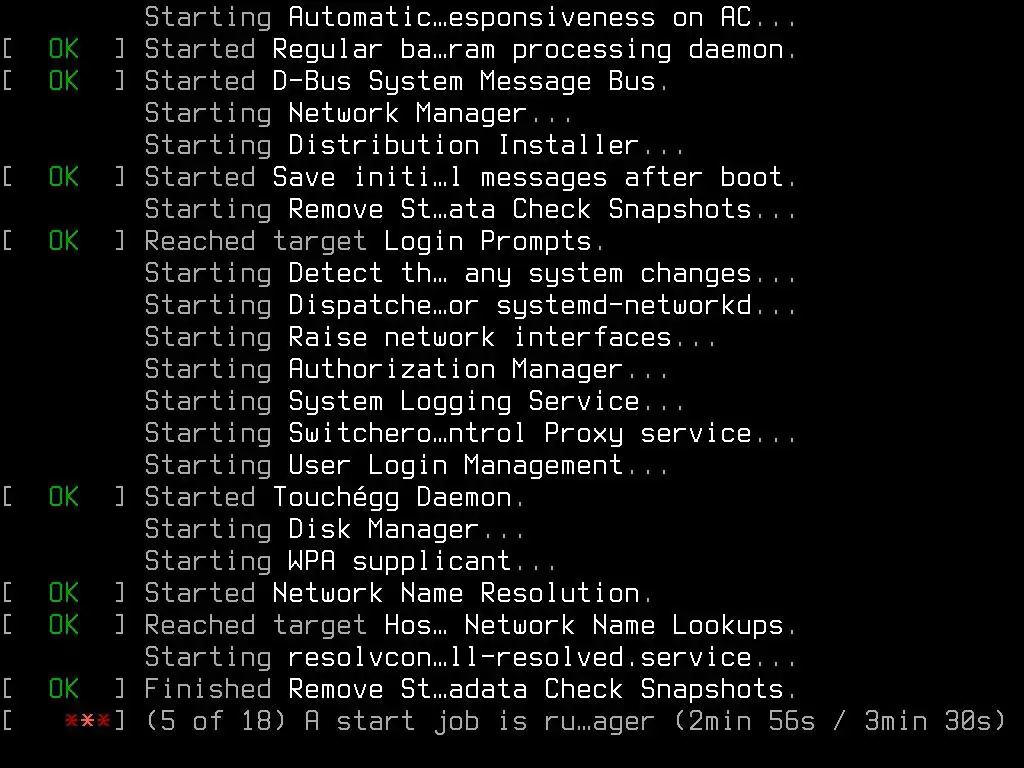Click the green OK beside Touchégg Daemon
Image resolution: width=1024 pixels, height=768 pixels.
point(63,497)
